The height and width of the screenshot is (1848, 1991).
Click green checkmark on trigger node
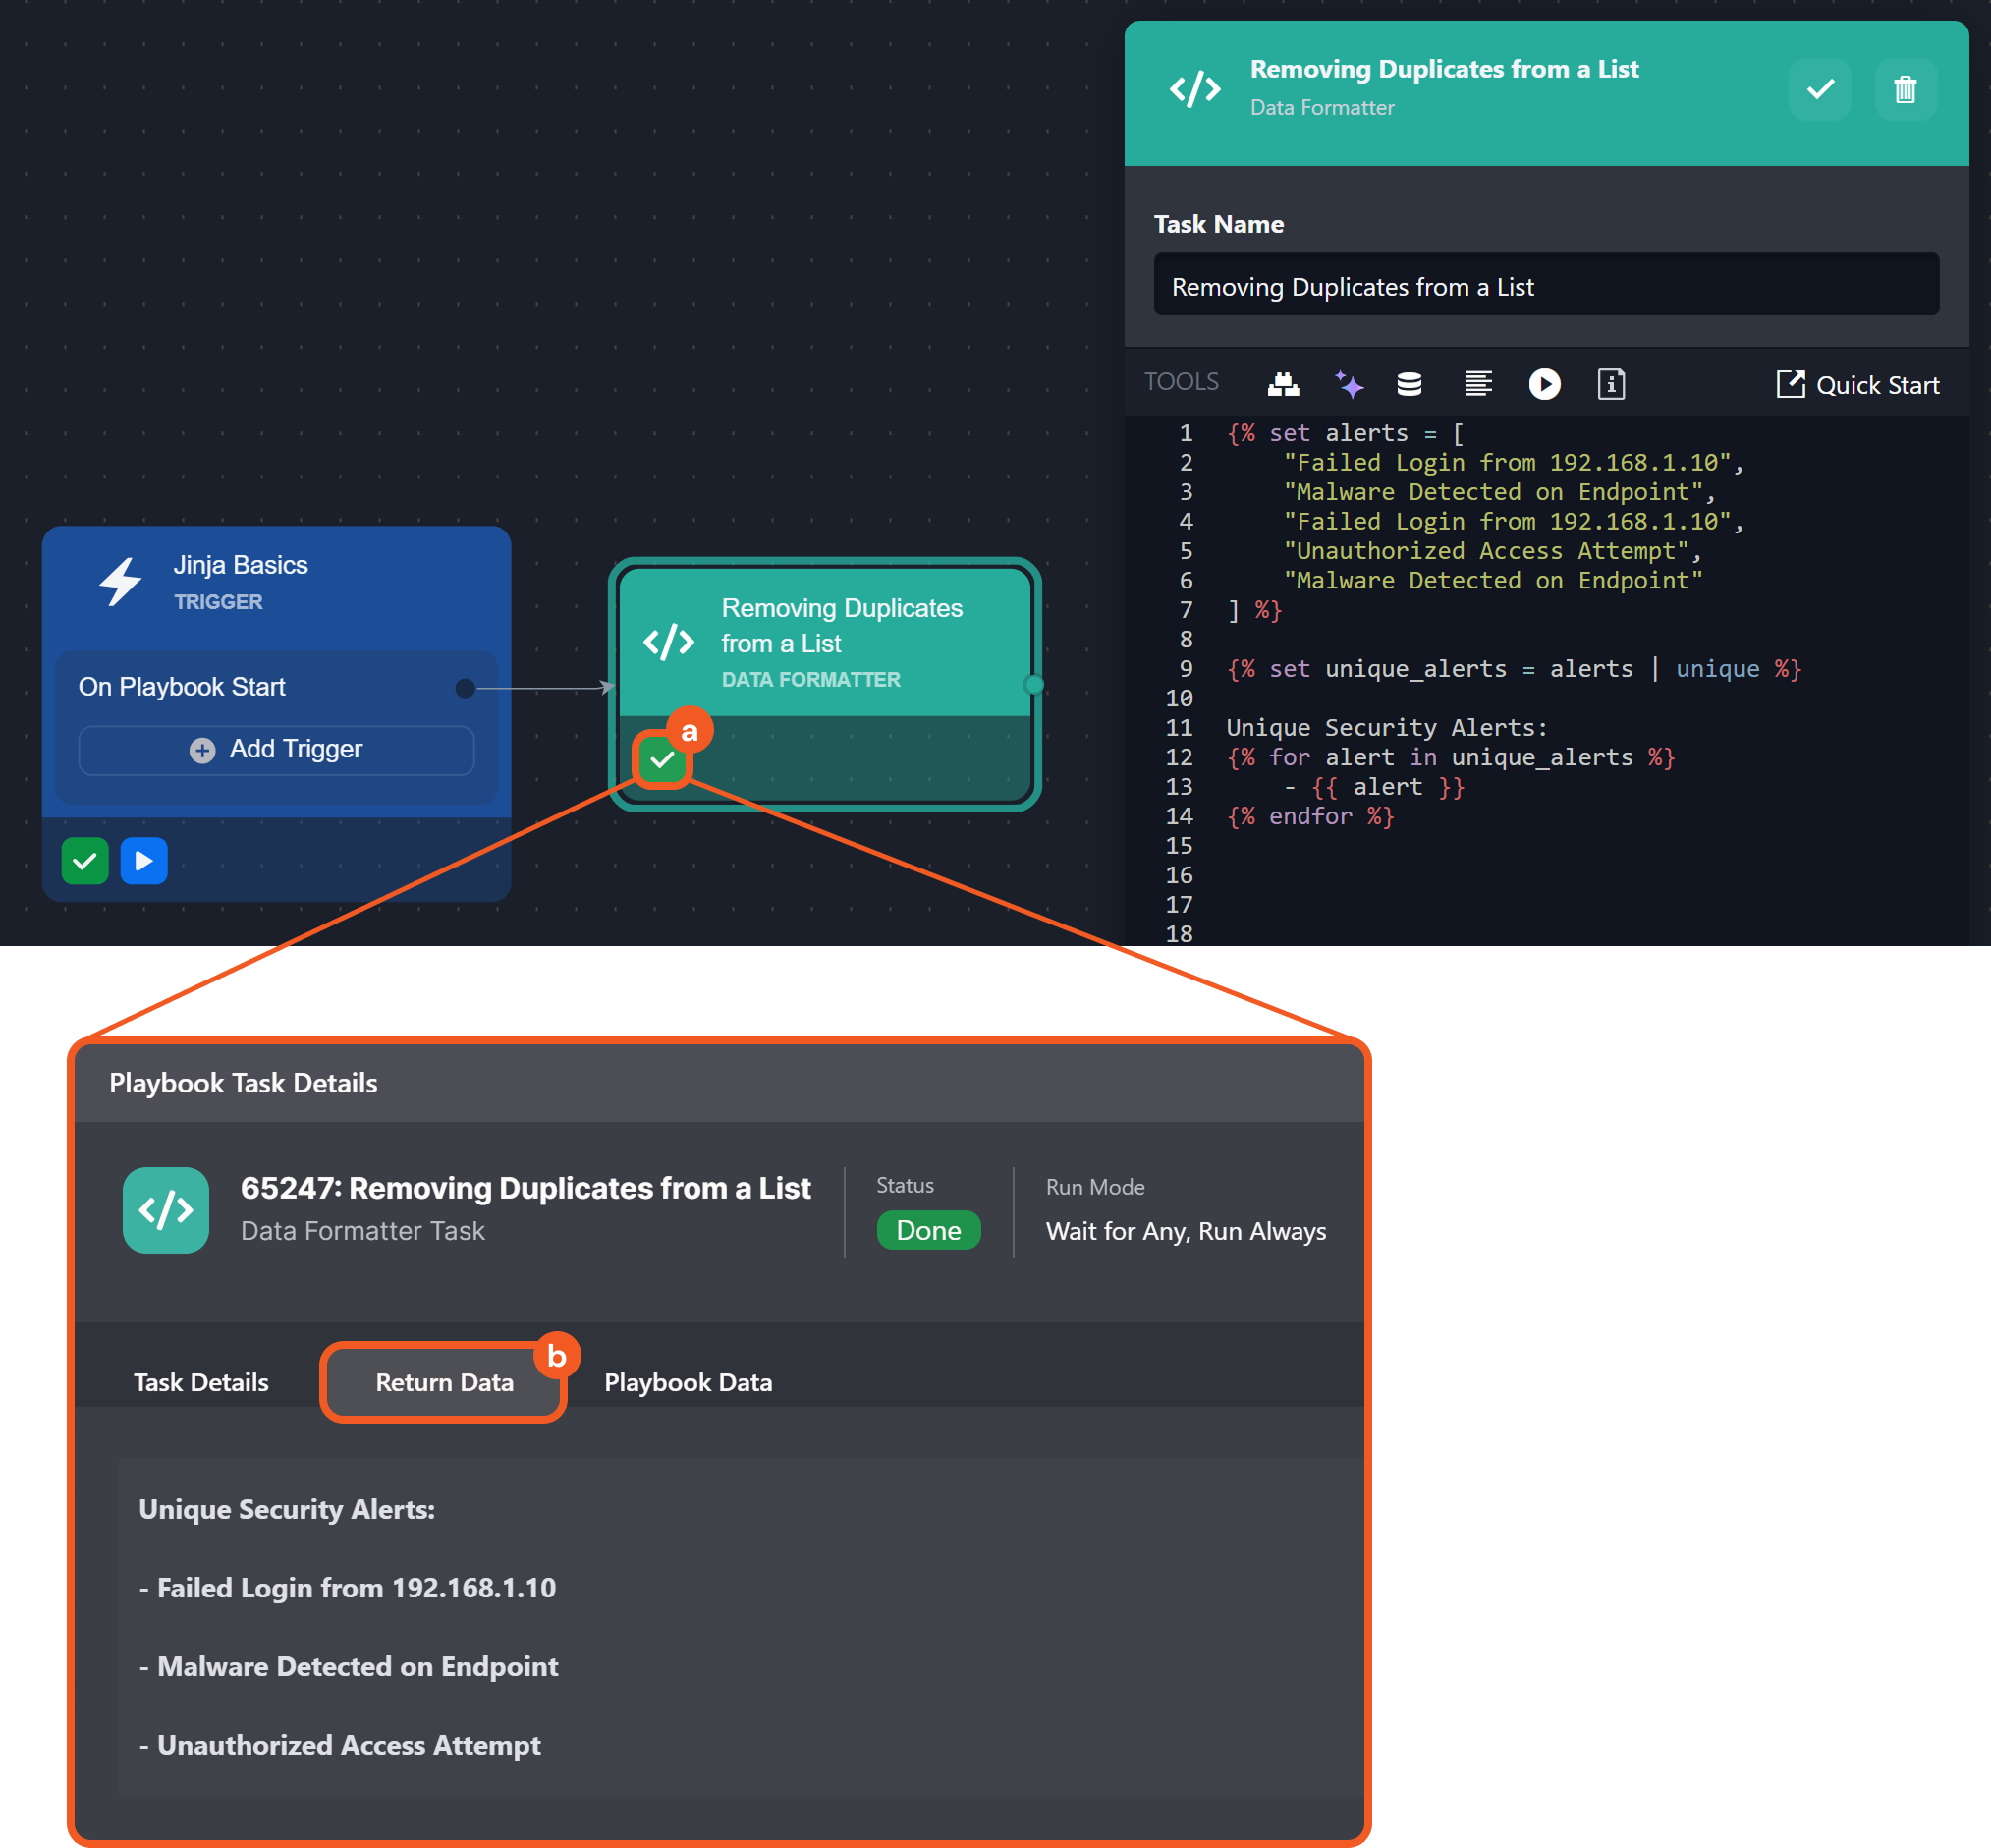coord(85,861)
